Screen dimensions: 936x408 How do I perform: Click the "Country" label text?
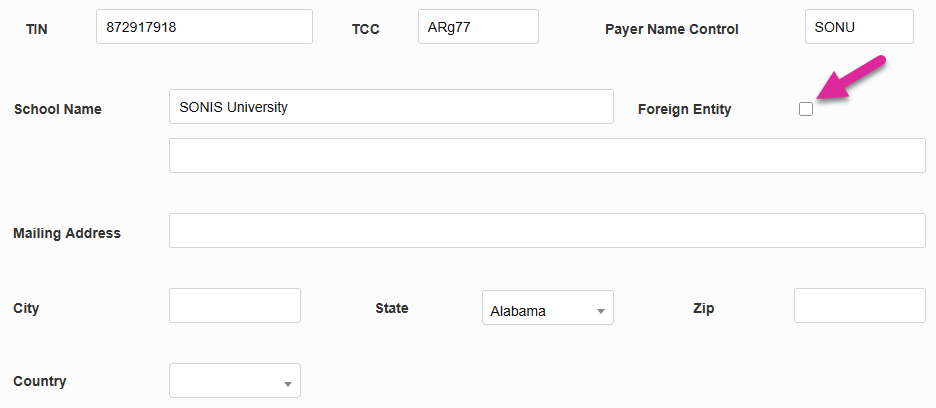click(x=40, y=381)
